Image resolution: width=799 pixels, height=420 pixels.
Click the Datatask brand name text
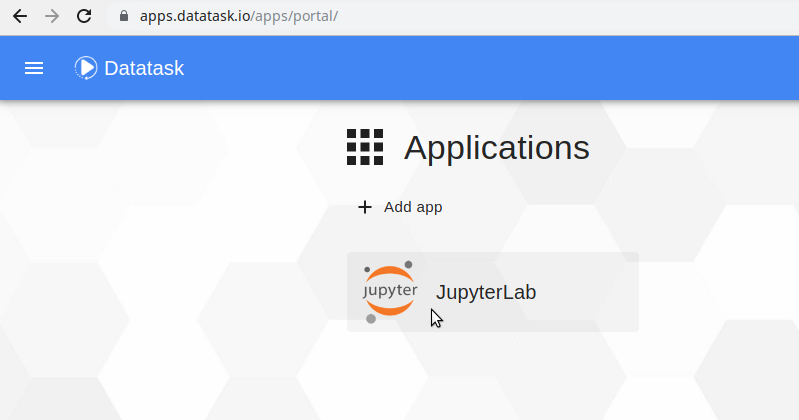click(144, 68)
